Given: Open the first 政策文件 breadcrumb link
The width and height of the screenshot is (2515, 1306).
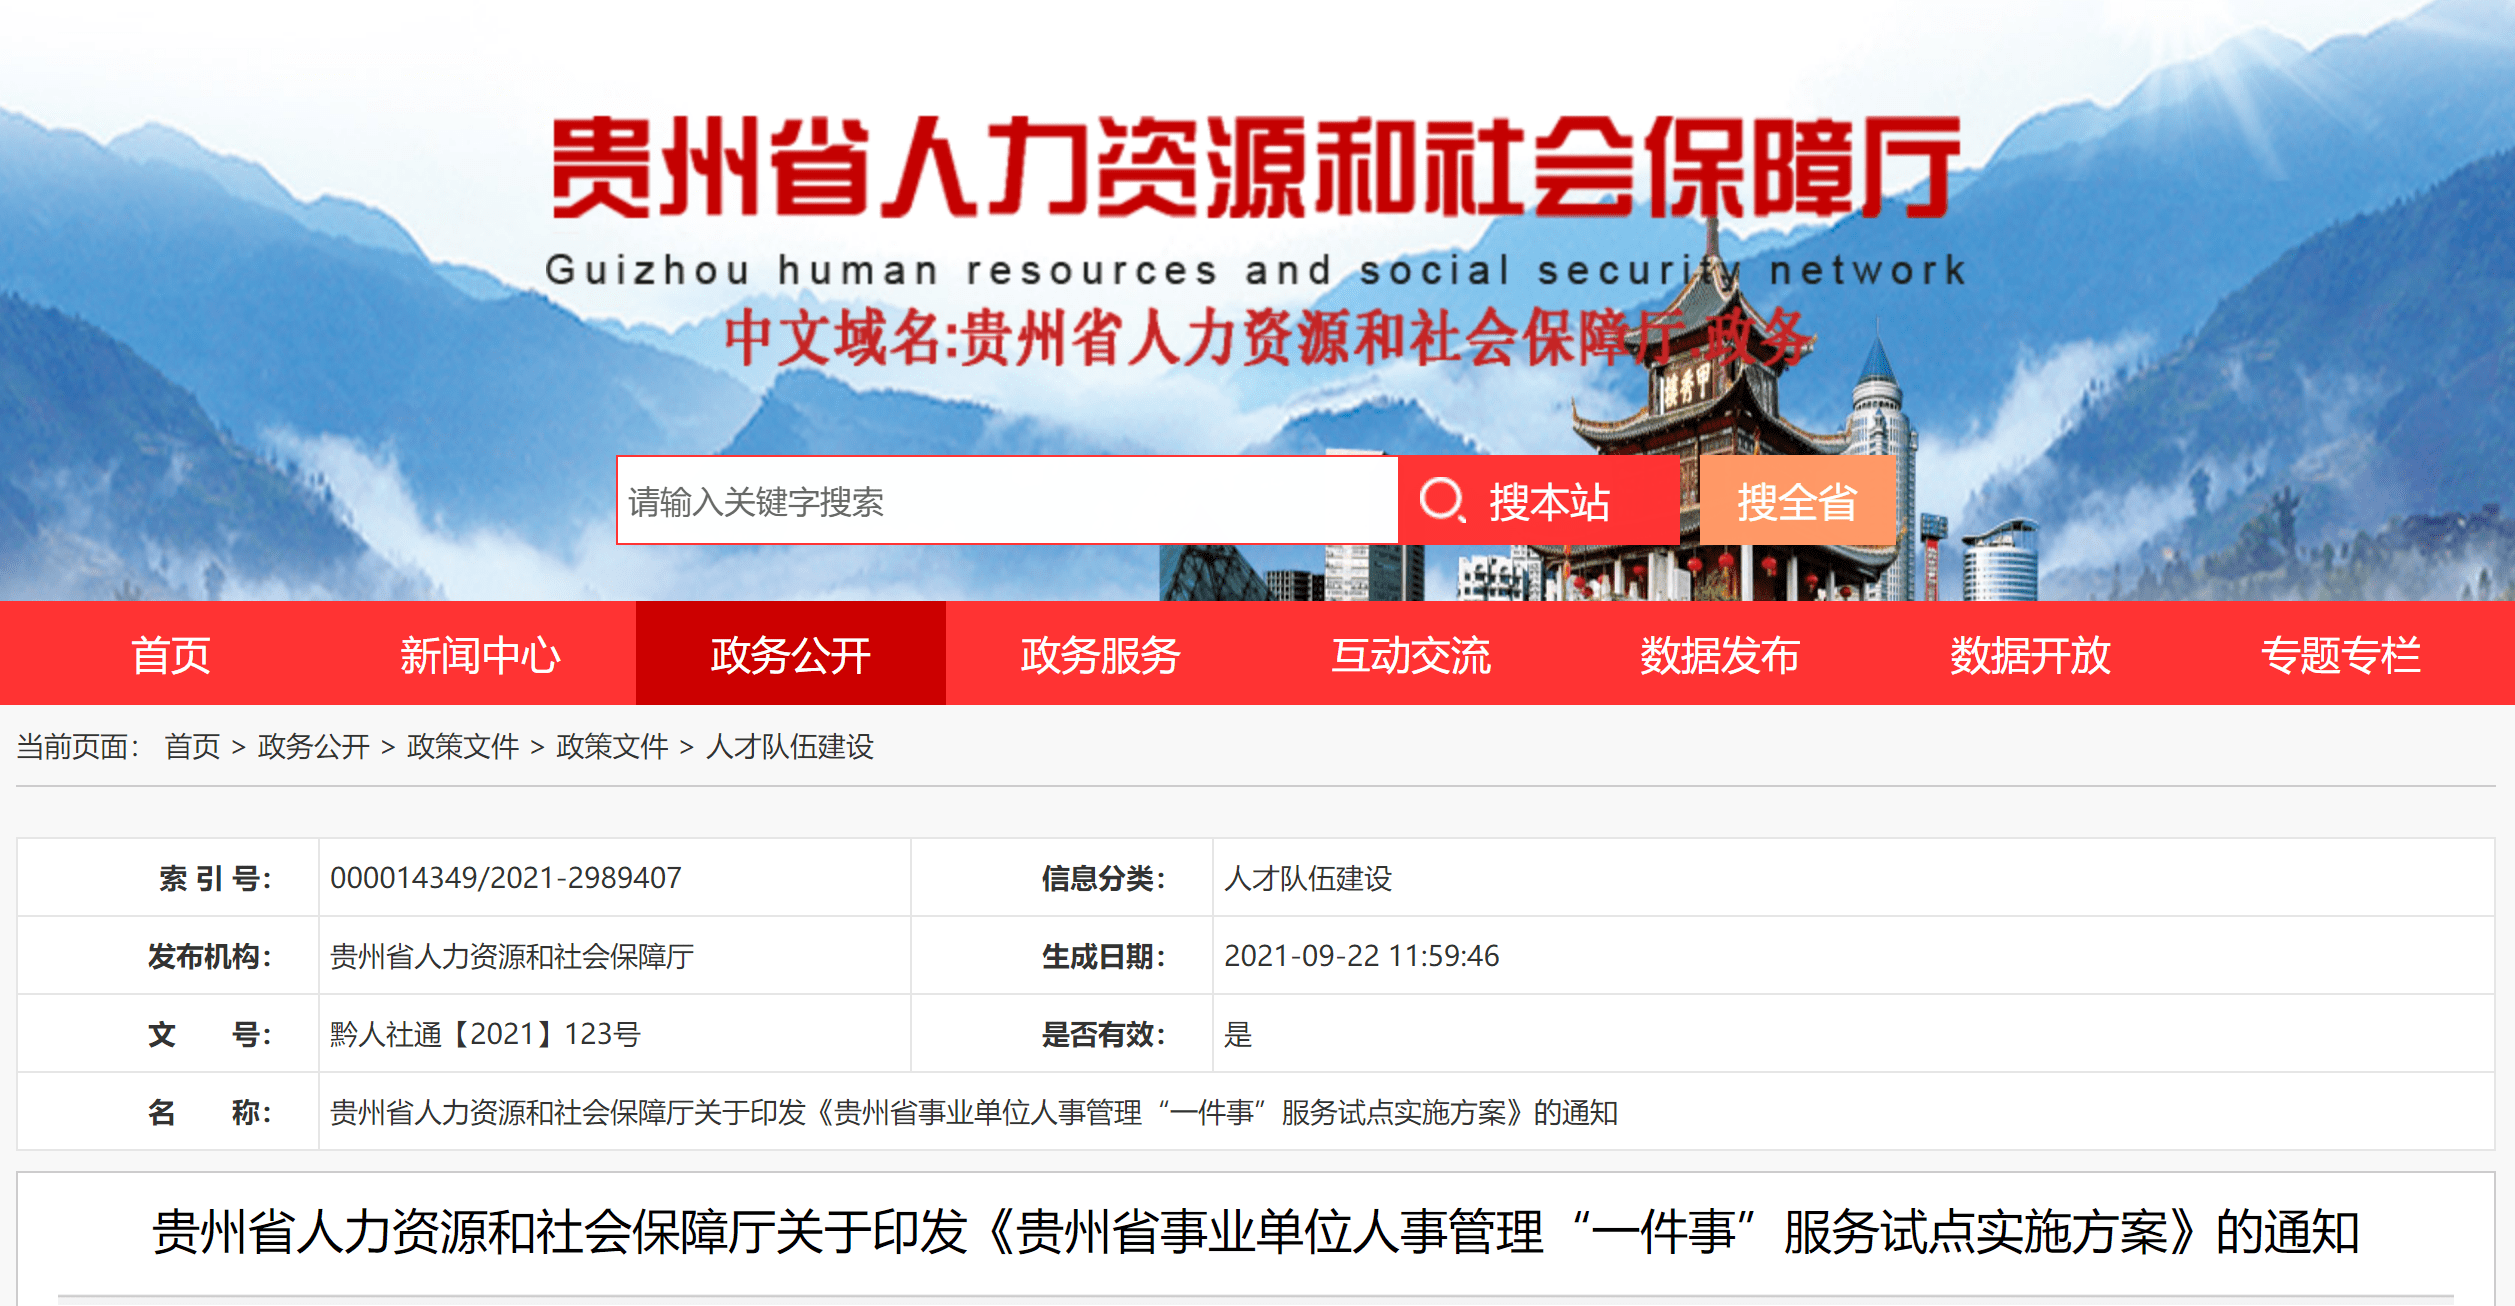Looking at the screenshot, I should (x=463, y=746).
